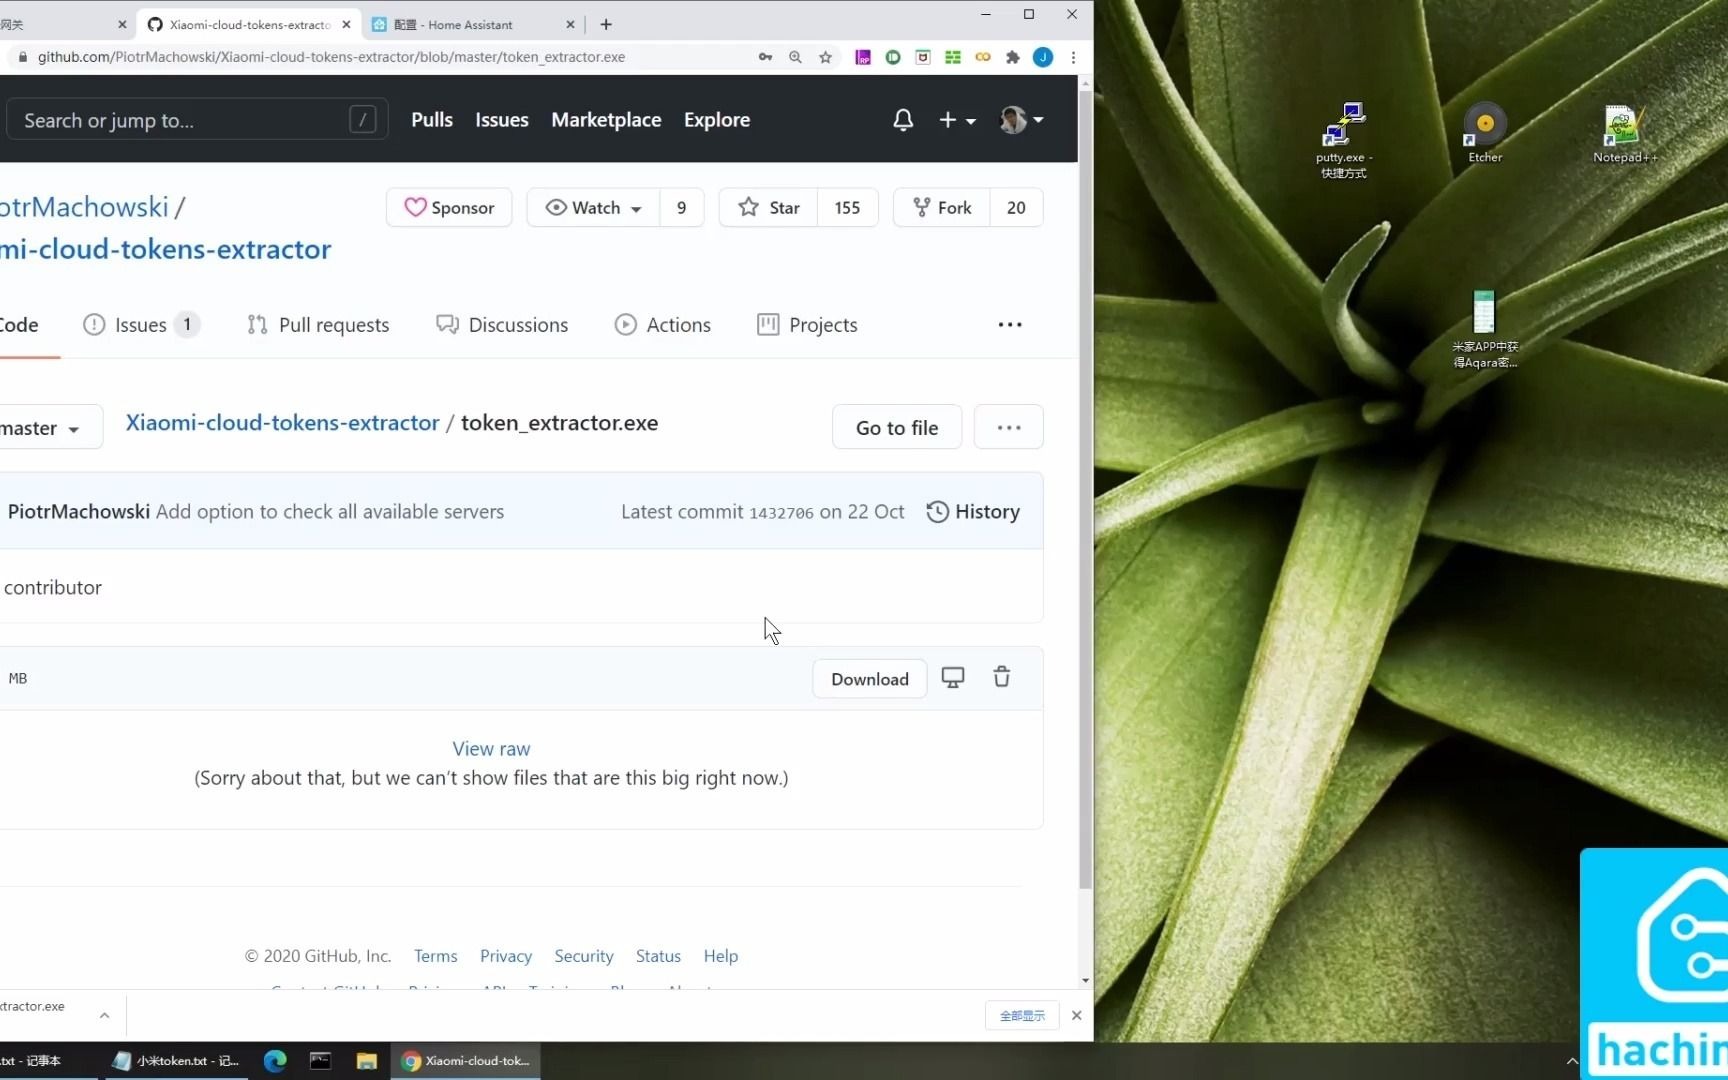Open Microsoft Edge from taskbar
Viewport: 1728px width, 1080px height.
pos(275,1061)
